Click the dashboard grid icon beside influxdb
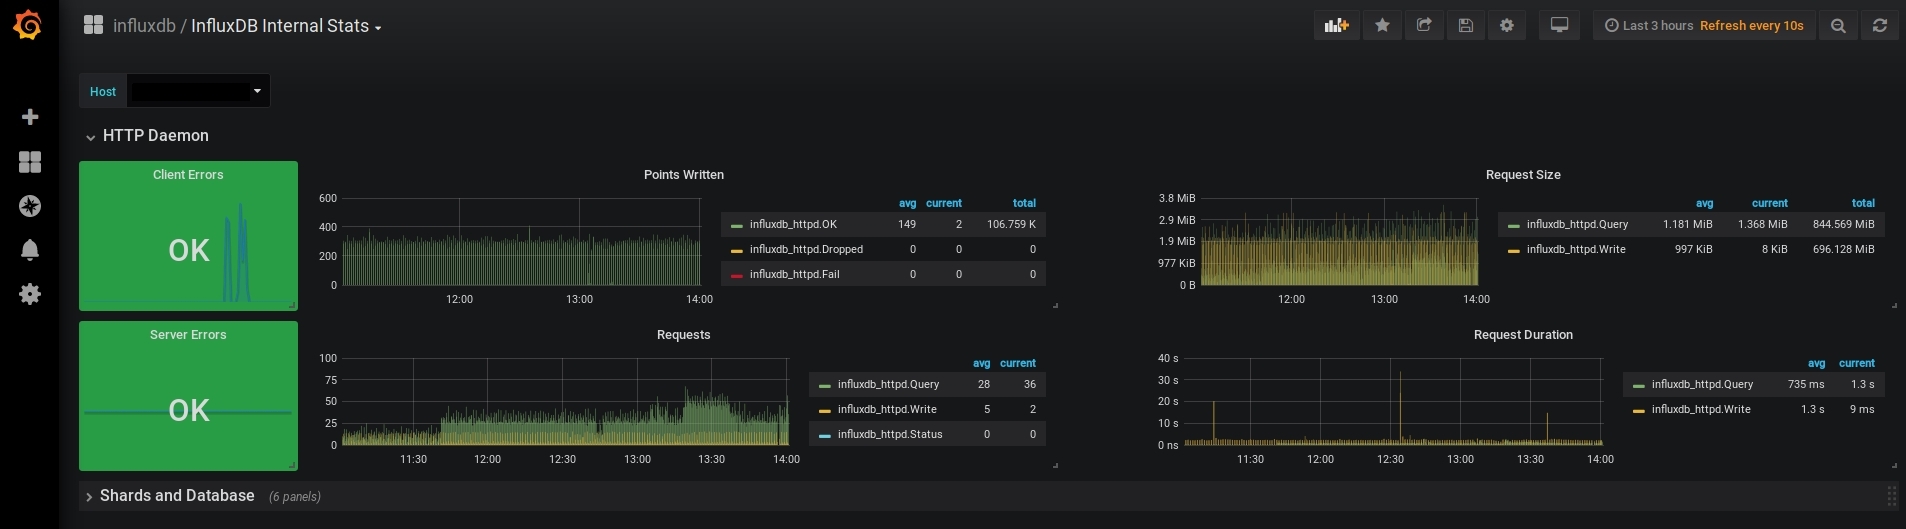Image resolution: width=1906 pixels, height=529 pixels. tap(93, 25)
